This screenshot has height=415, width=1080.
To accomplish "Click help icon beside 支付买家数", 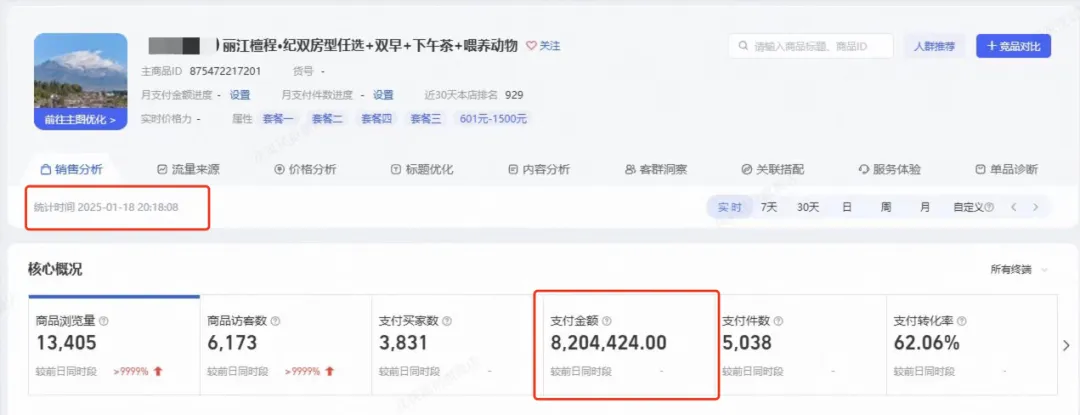I will 447,321.
